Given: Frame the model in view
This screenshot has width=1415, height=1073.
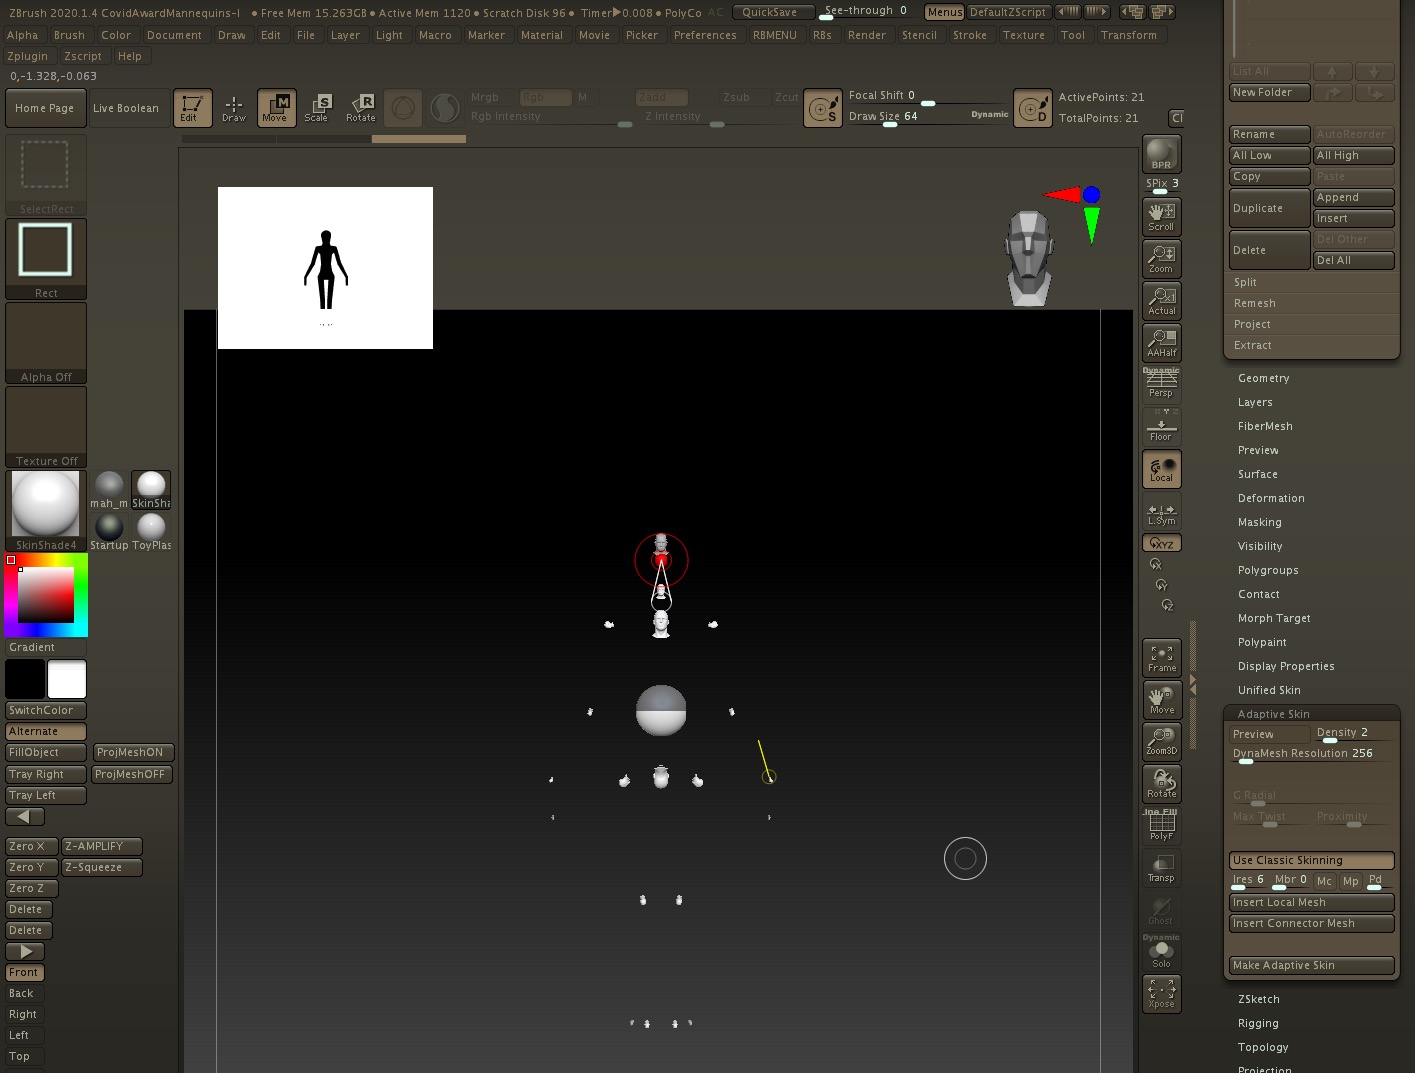Looking at the screenshot, I should coord(1161,657).
